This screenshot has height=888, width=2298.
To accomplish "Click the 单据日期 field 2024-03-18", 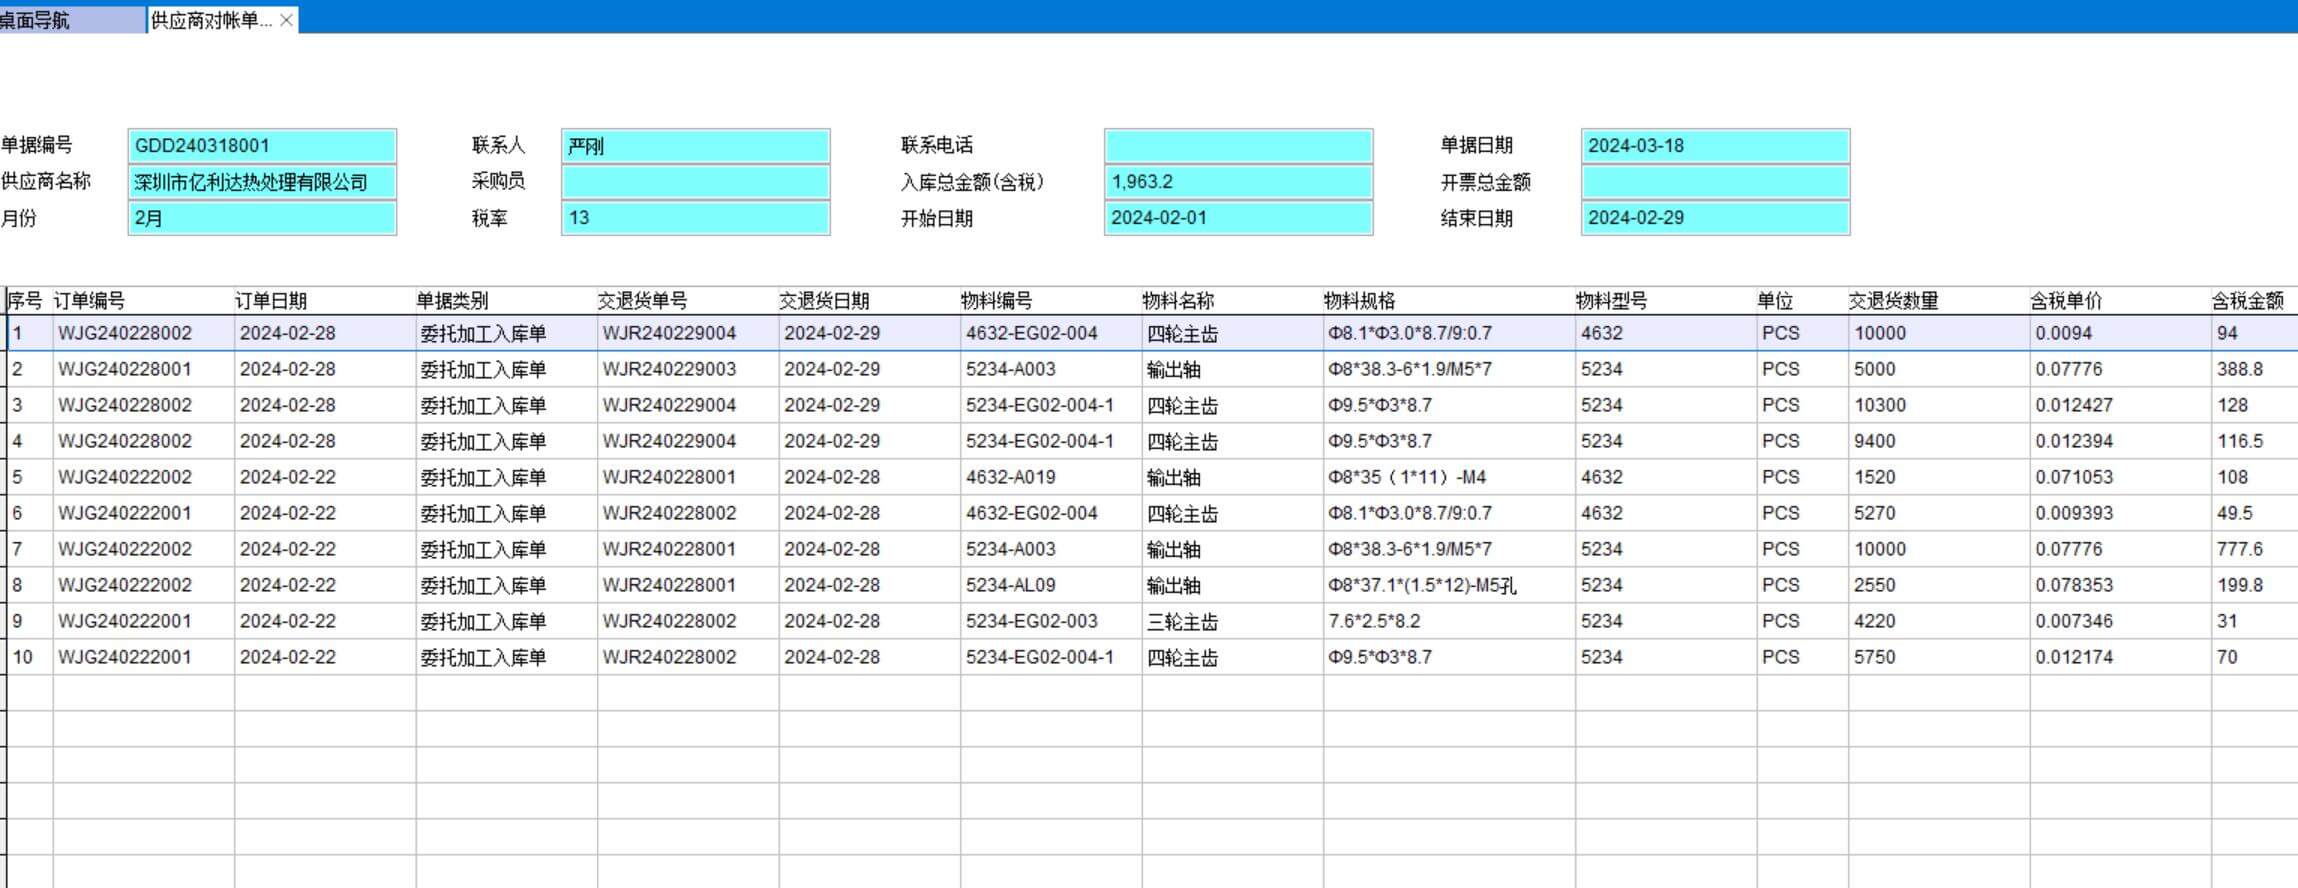I will 1715,146.
